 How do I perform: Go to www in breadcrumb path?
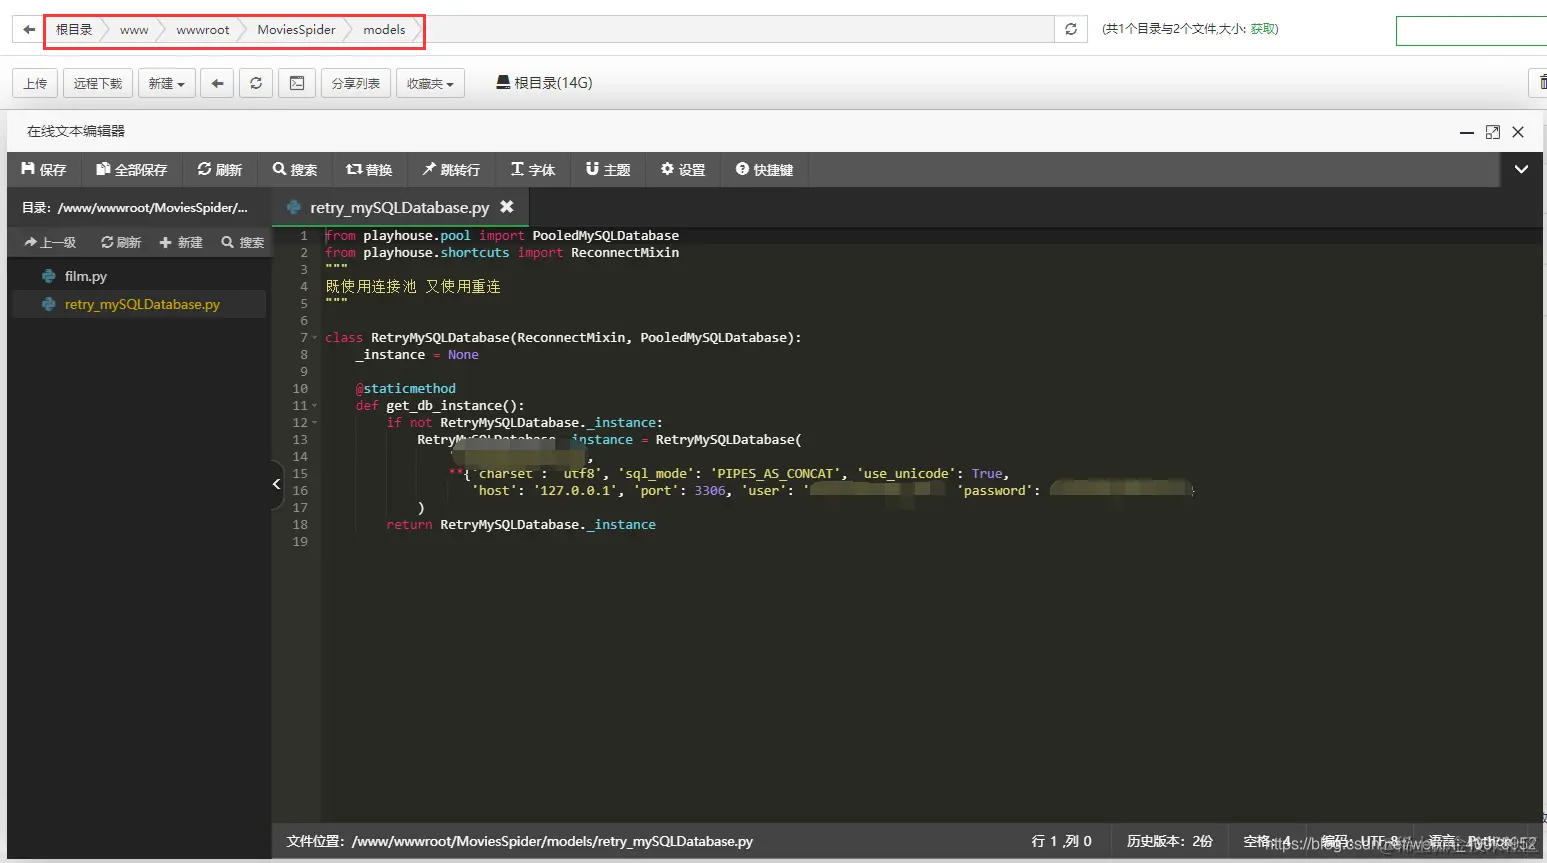(x=134, y=30)
